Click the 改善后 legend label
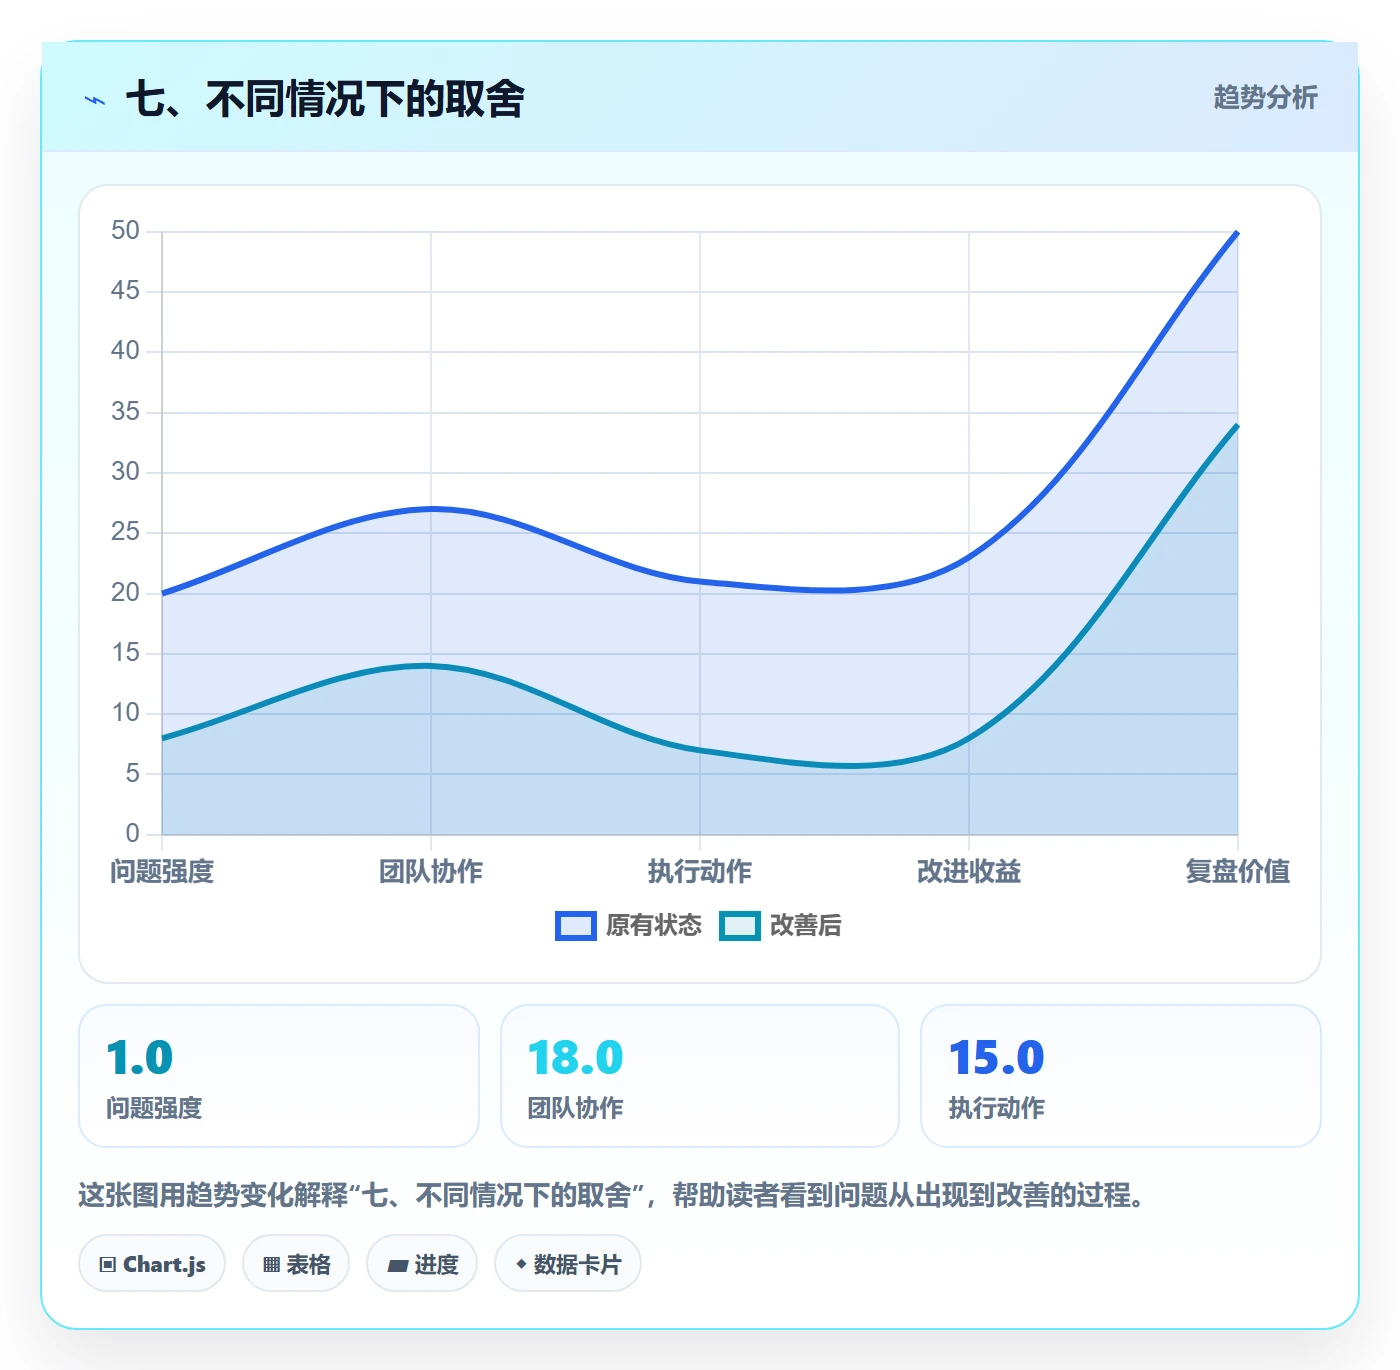 806,926
